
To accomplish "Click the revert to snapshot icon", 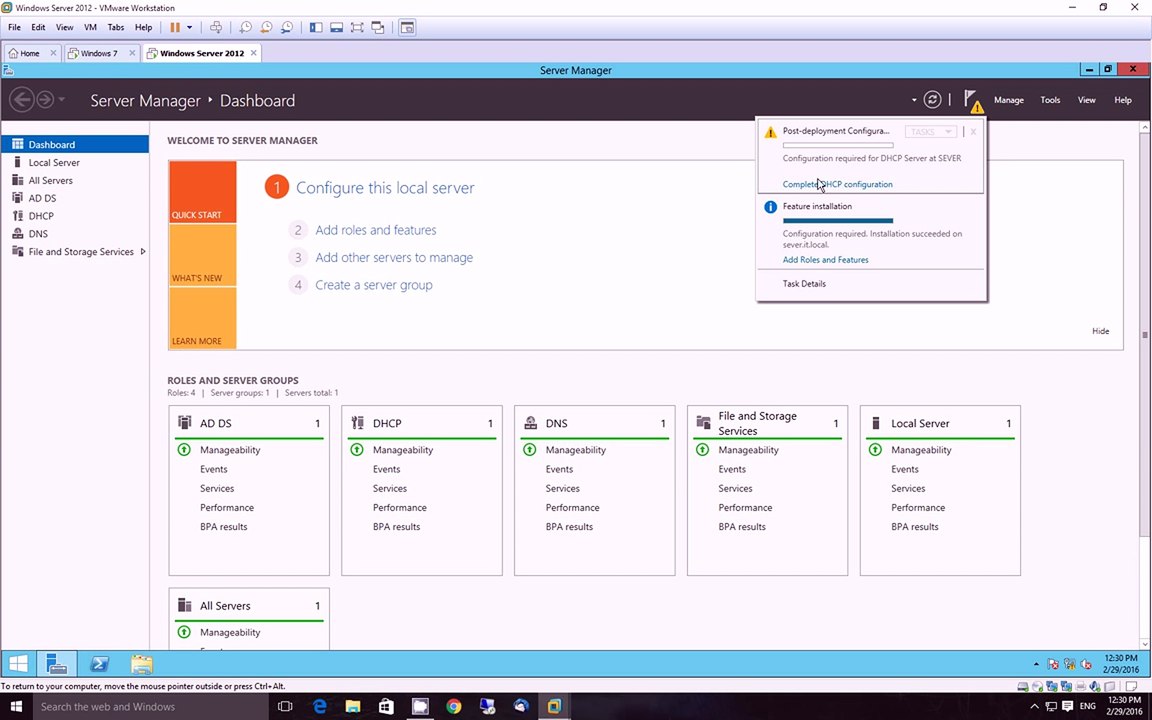I will pyautogui.click(x=266, y=27).
